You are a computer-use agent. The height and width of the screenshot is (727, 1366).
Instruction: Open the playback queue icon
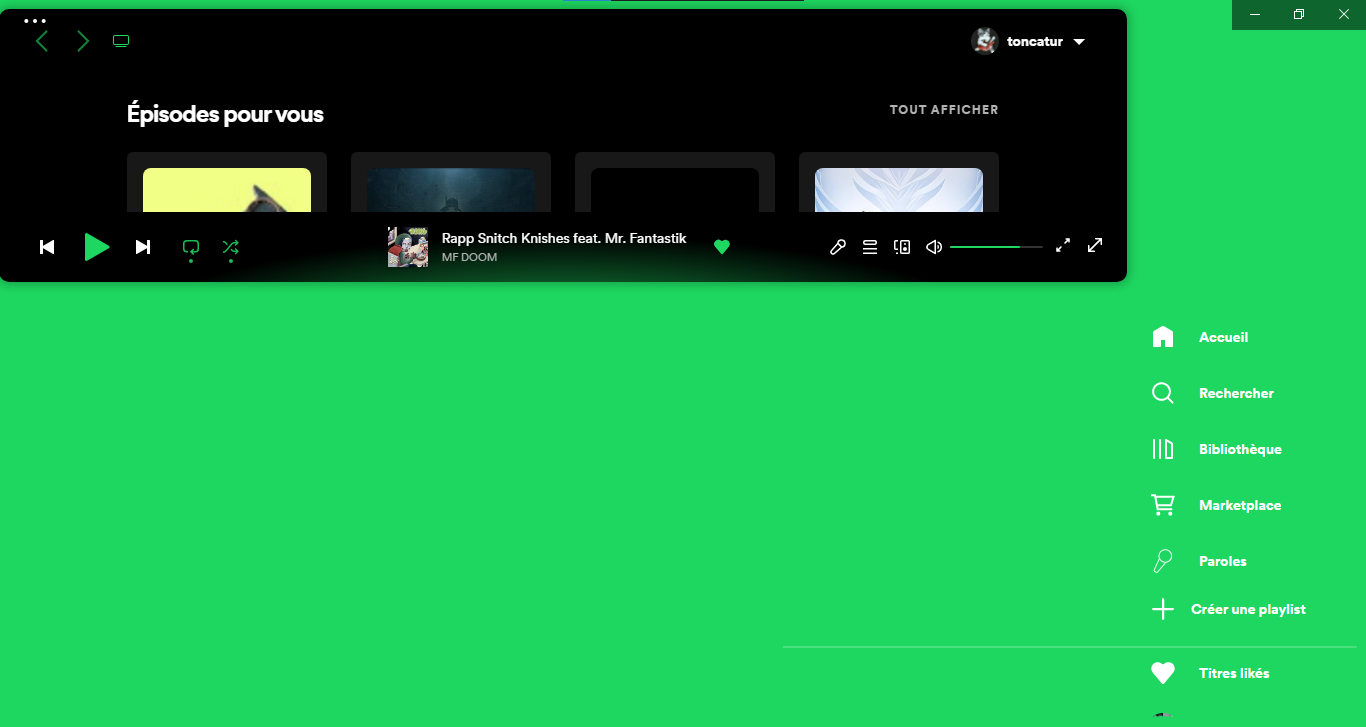point(869,246)
